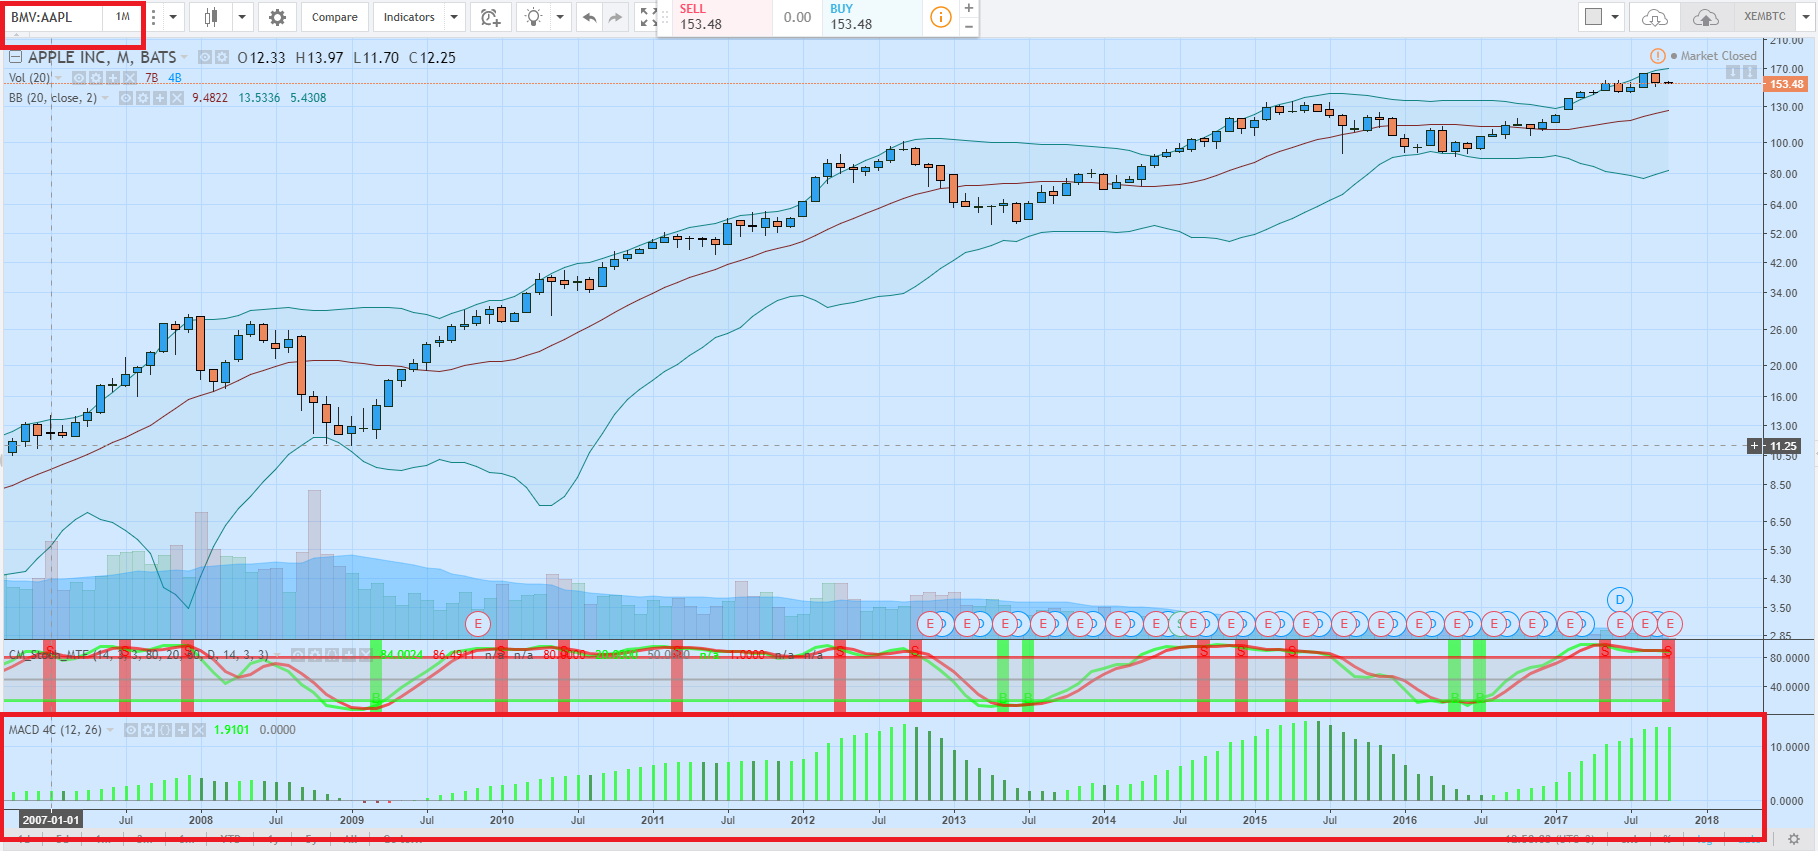This screenshot has width=1818, height=851.
Task: Expand the chart style dropdown arrow
Action: pyautogui.click(x=242, y=17)
